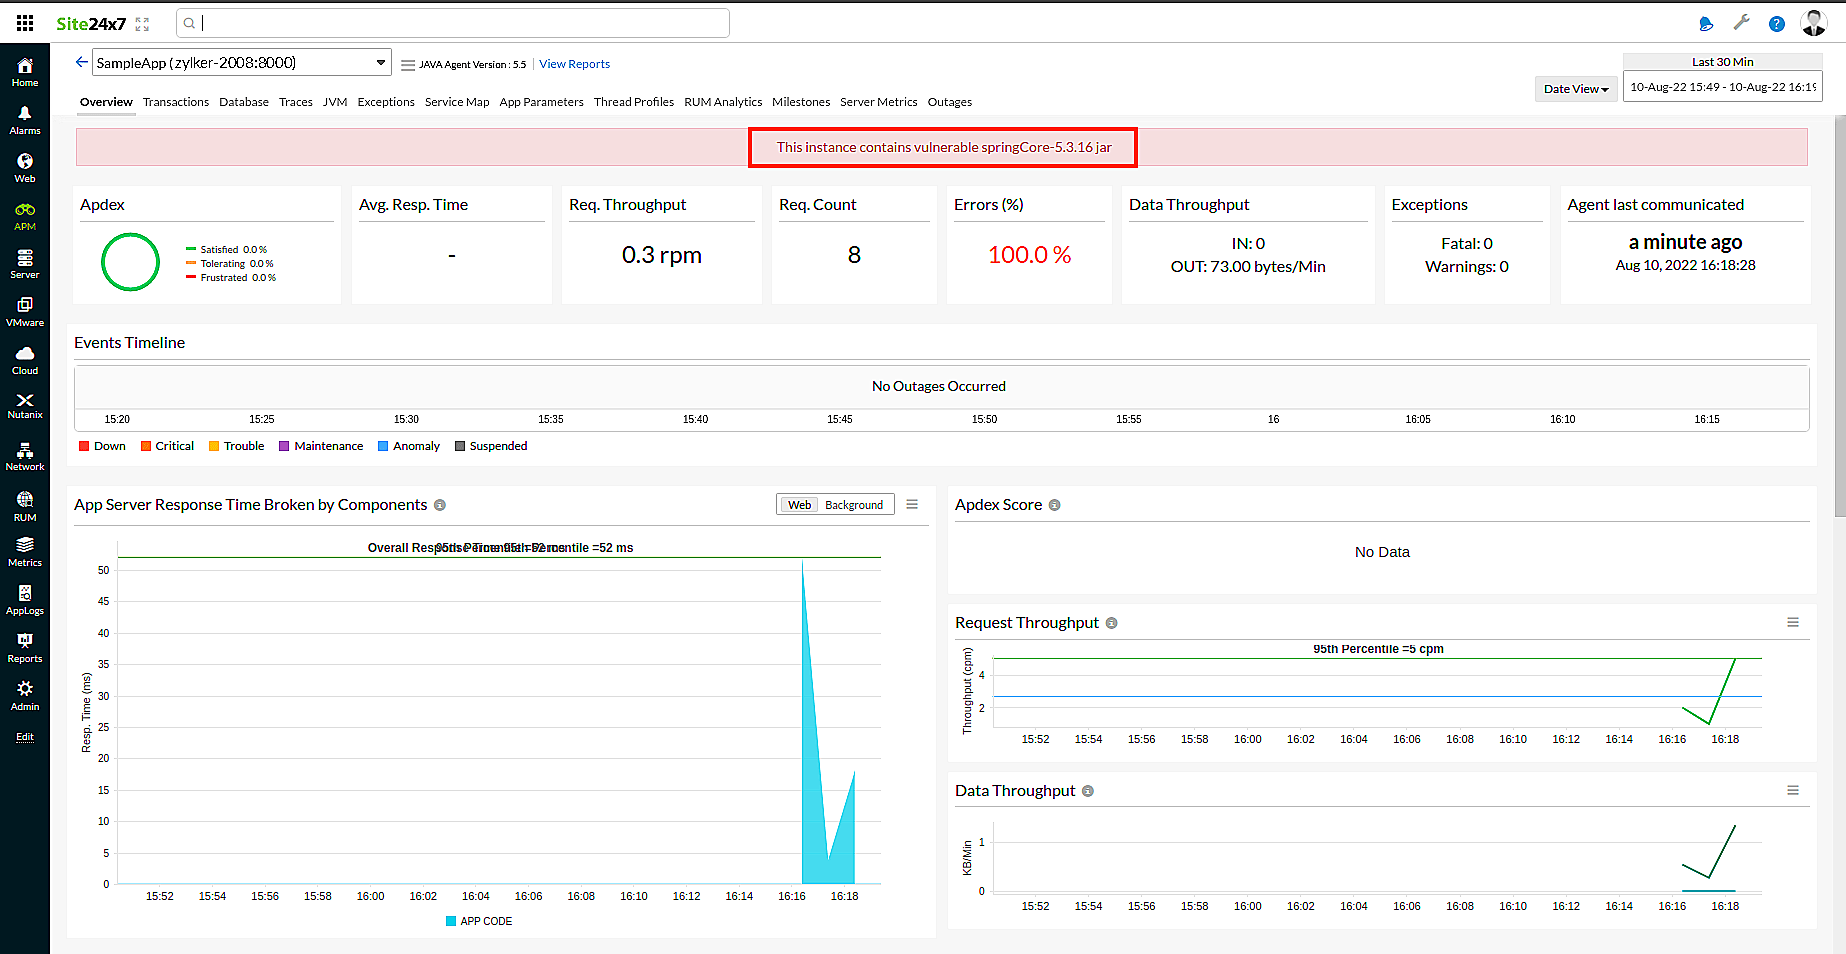Open the RUM Analytics tab
Screen dimensions: 1846x954
click(723, 102)
